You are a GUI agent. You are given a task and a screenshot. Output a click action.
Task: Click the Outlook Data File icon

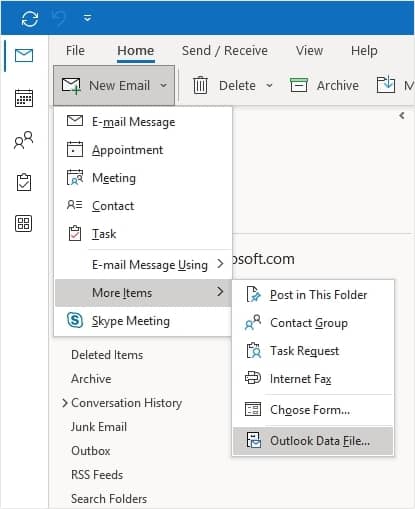254,440
